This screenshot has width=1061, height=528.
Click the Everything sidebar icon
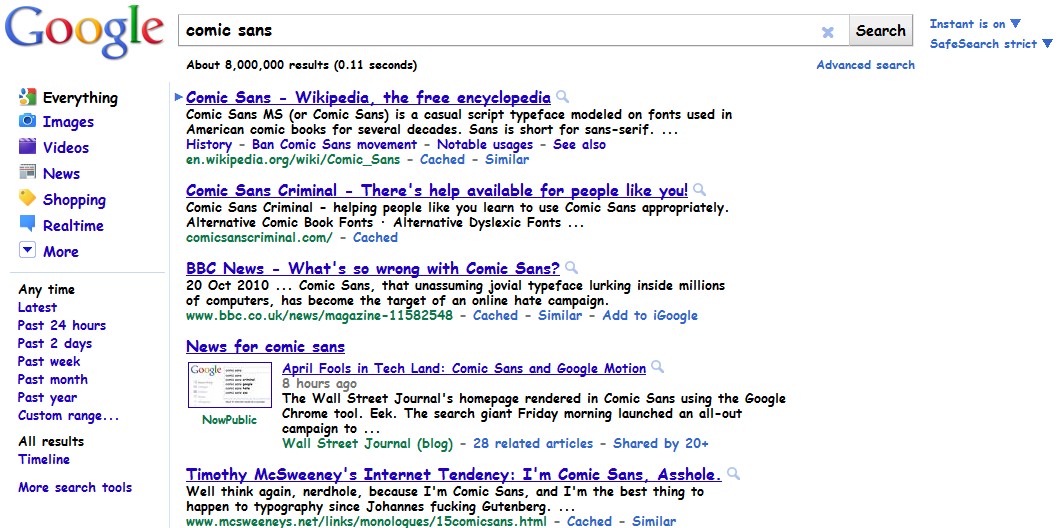(x=27, y=97)
